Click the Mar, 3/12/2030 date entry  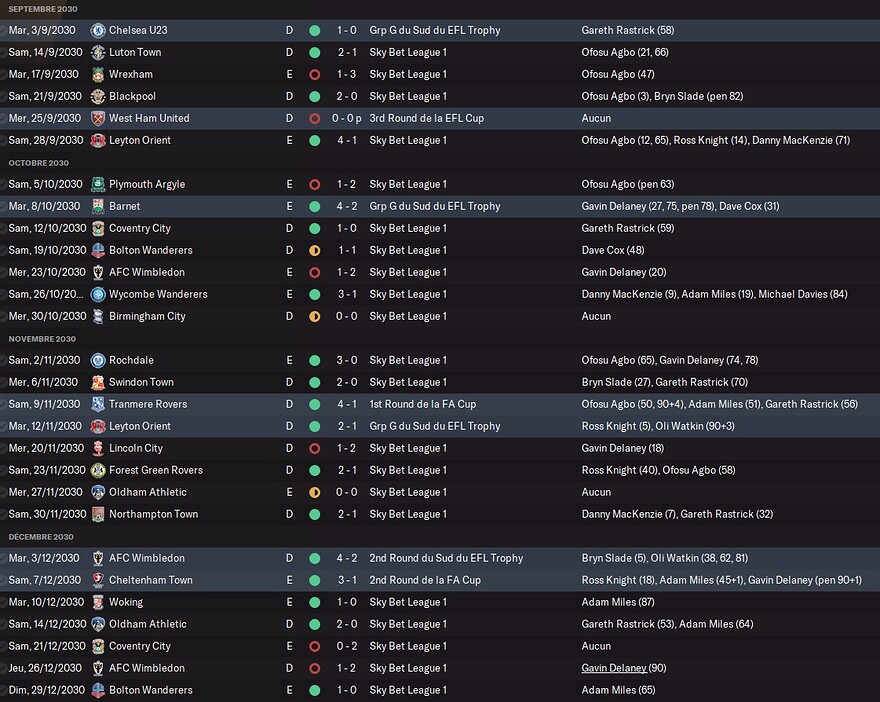coord(44,558)
